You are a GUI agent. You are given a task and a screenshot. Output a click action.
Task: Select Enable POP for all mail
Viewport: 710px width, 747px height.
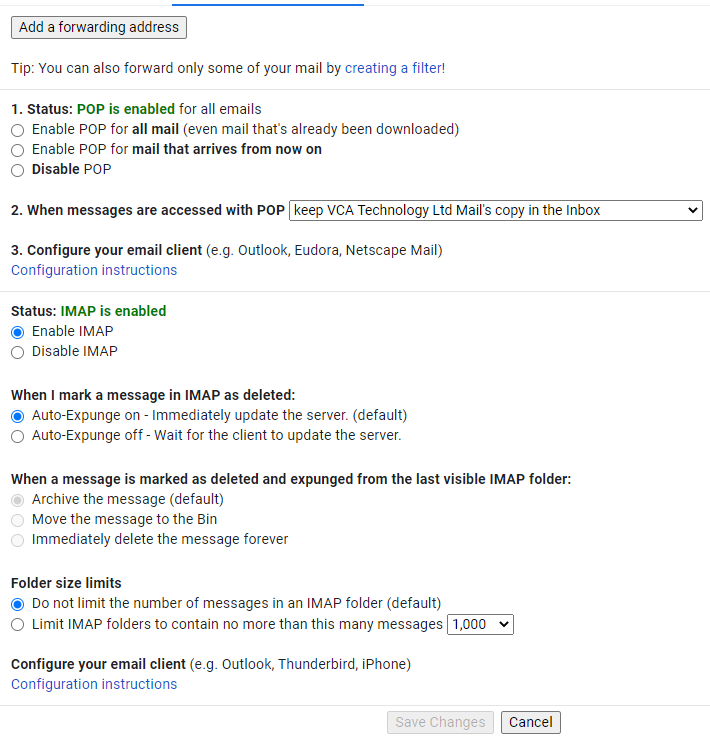point(18,130)
